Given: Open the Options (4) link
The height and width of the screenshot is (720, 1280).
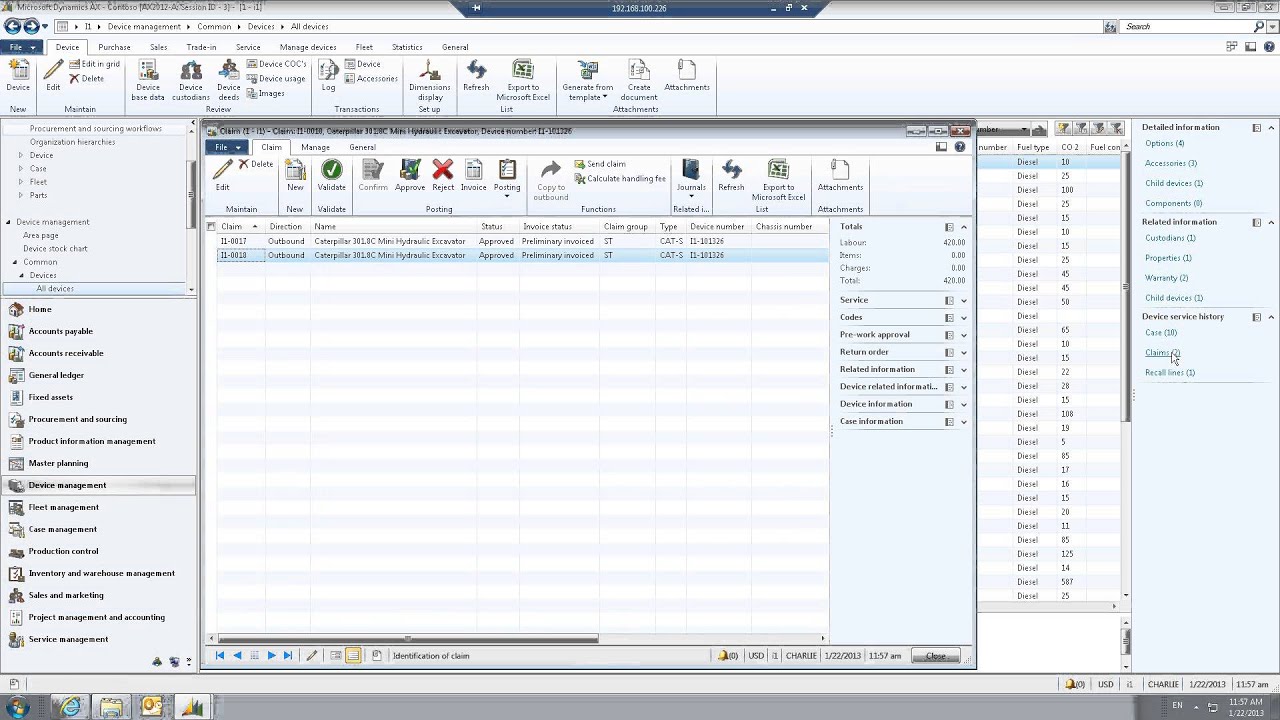Looking at the screenshot, I should (x=1165, y=143).
